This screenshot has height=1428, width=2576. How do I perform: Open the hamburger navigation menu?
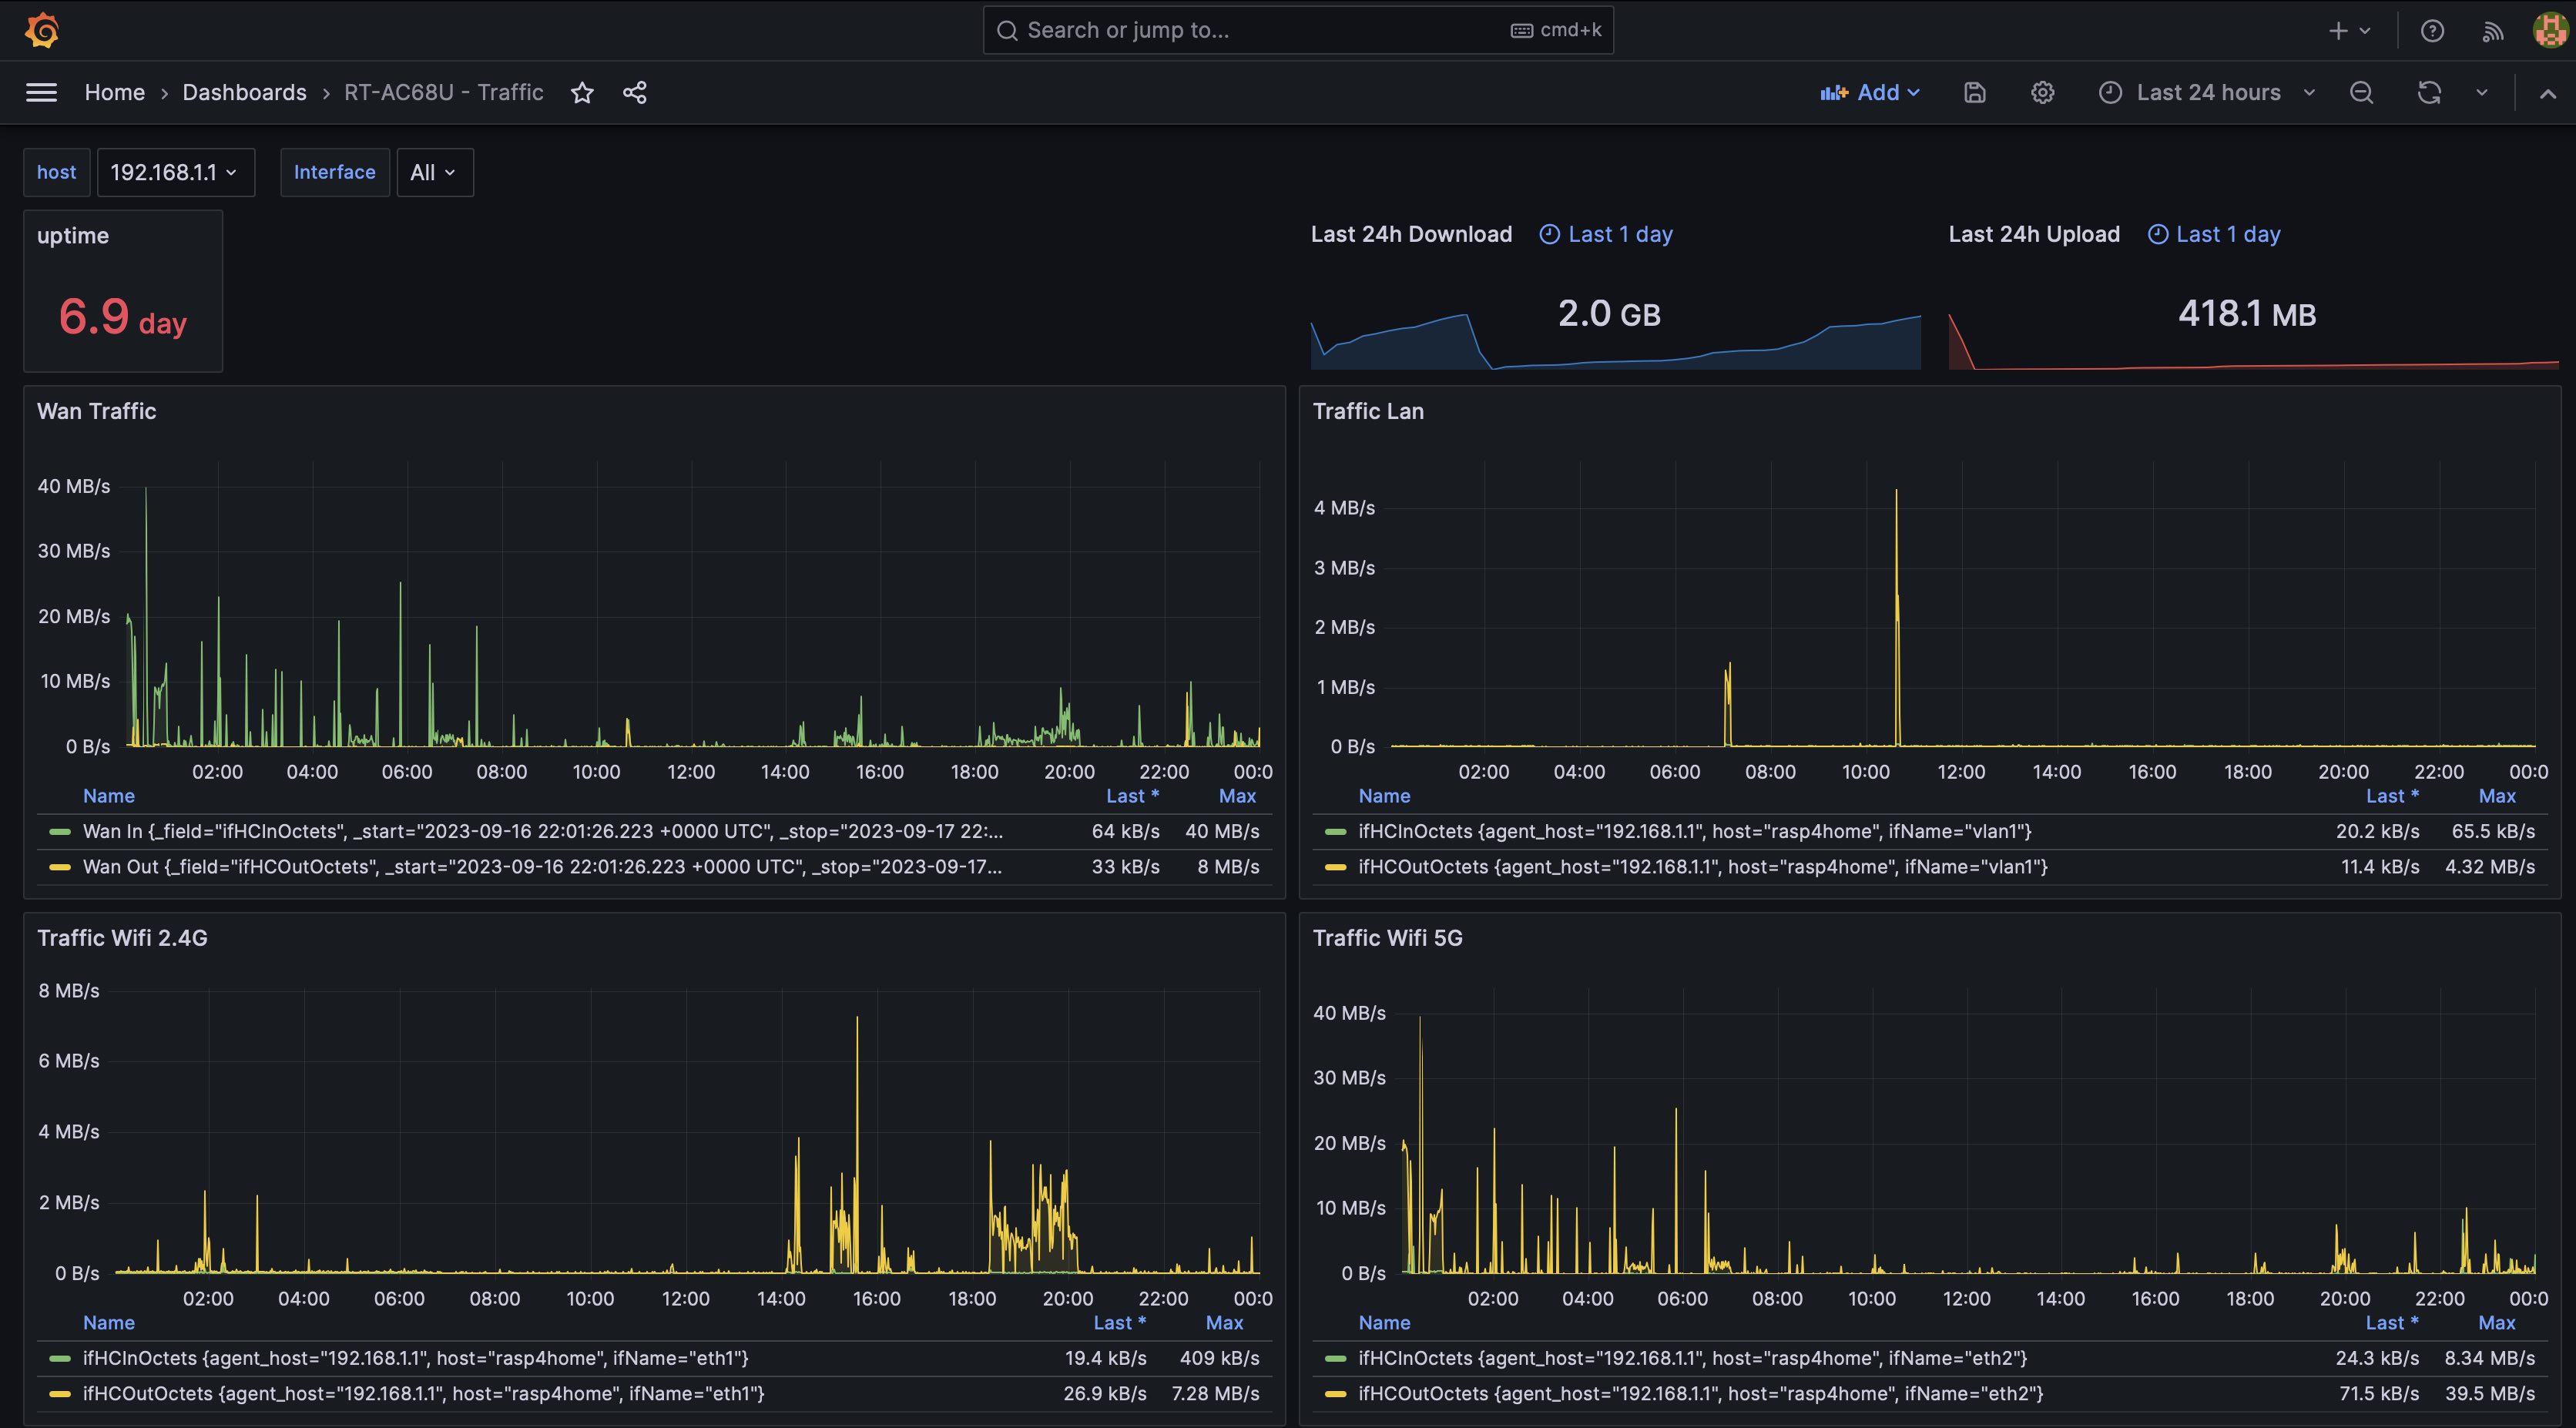coord(41,92)
